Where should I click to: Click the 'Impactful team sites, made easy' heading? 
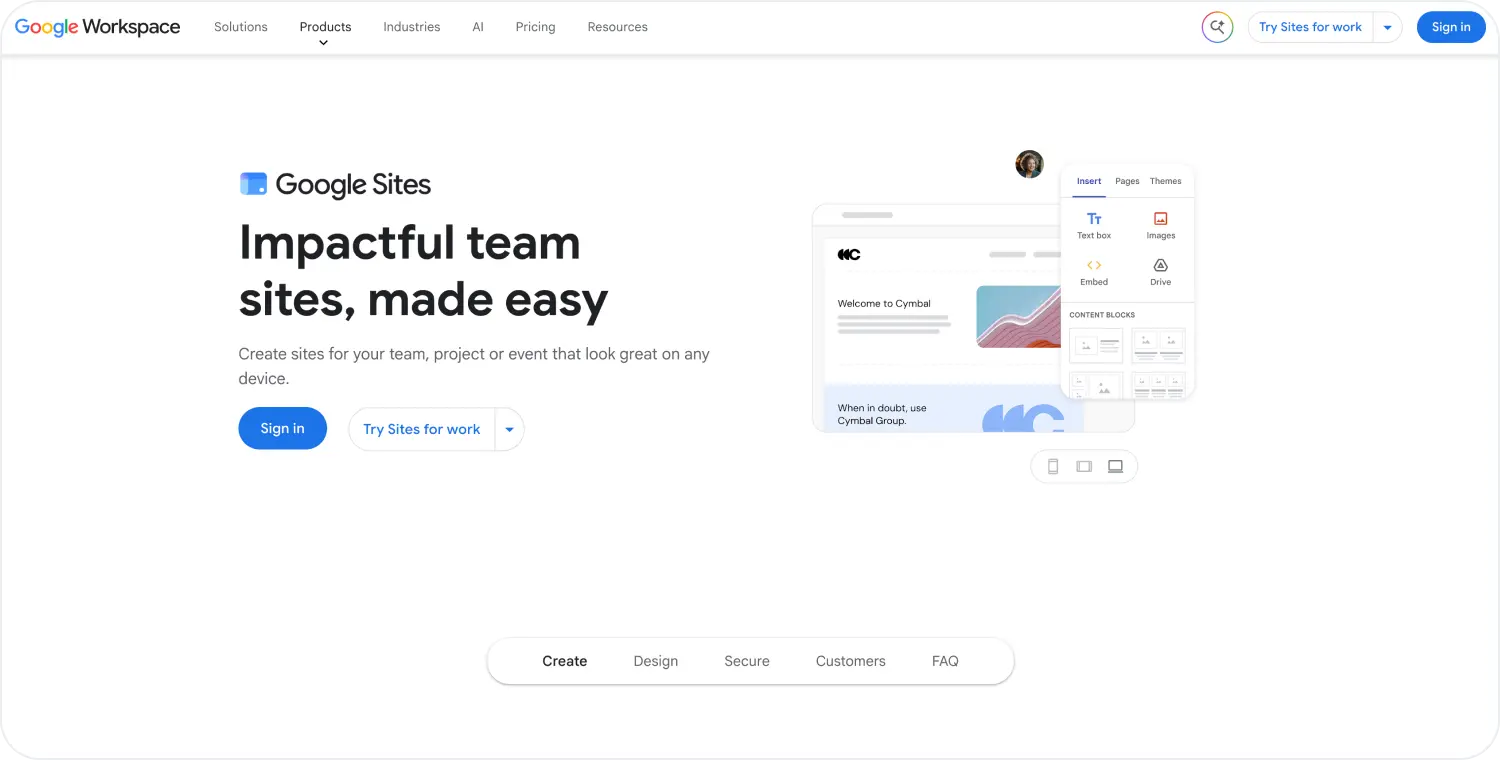point(423,271)
